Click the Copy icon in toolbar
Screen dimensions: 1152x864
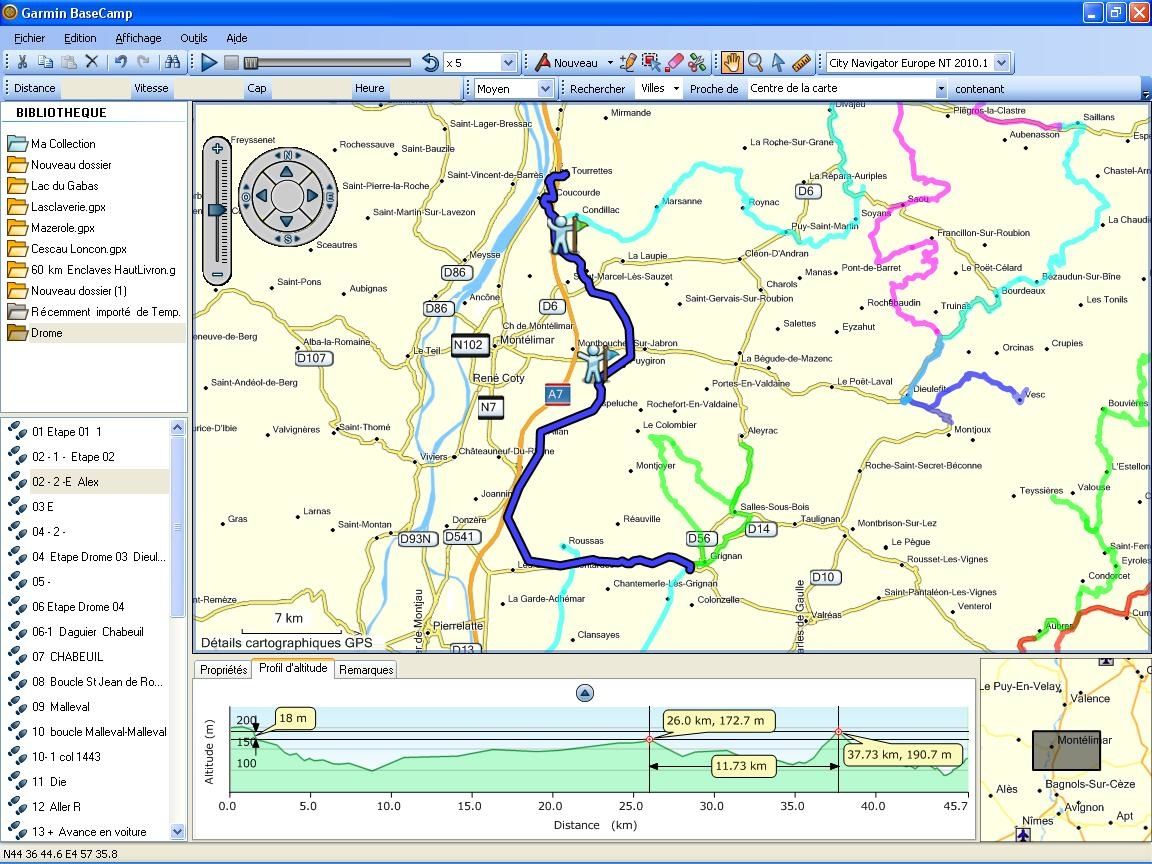[46, 62]
